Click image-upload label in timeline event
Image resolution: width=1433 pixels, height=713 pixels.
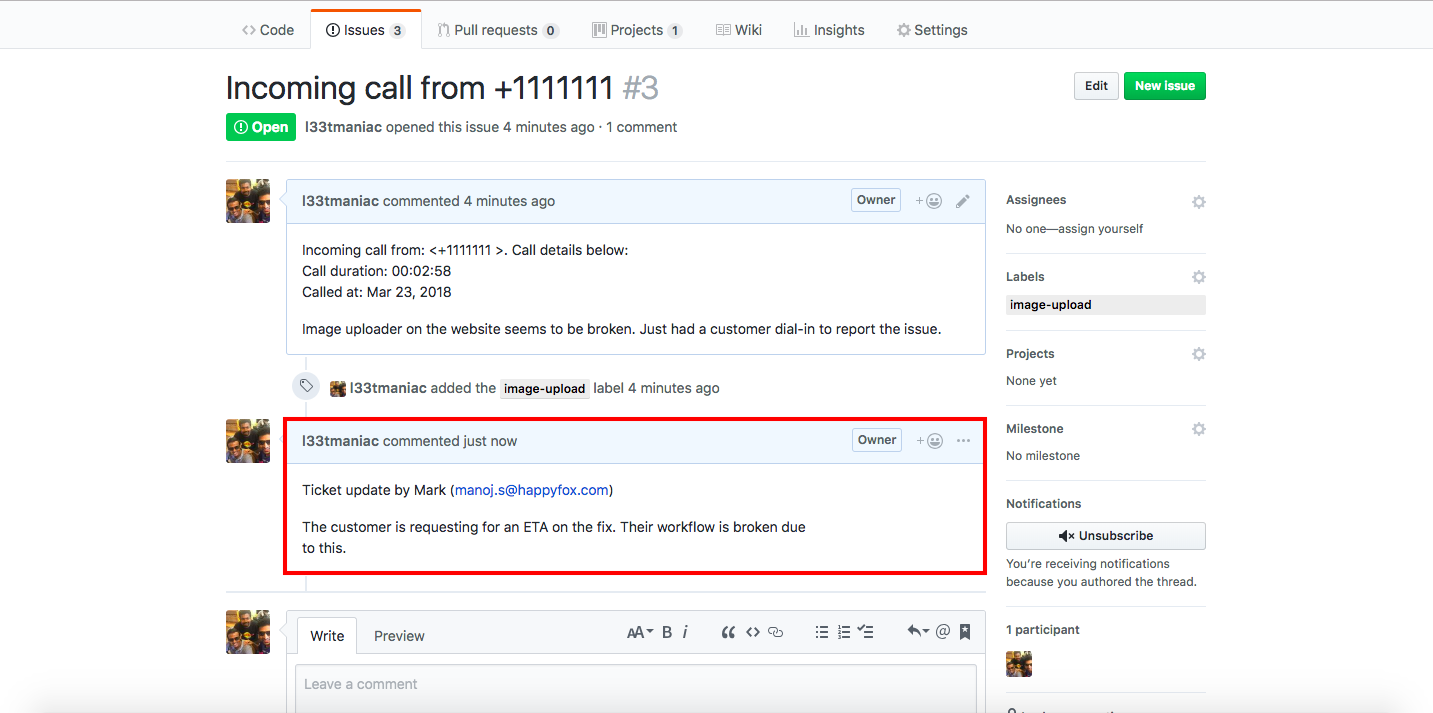(x=544, y=389)
